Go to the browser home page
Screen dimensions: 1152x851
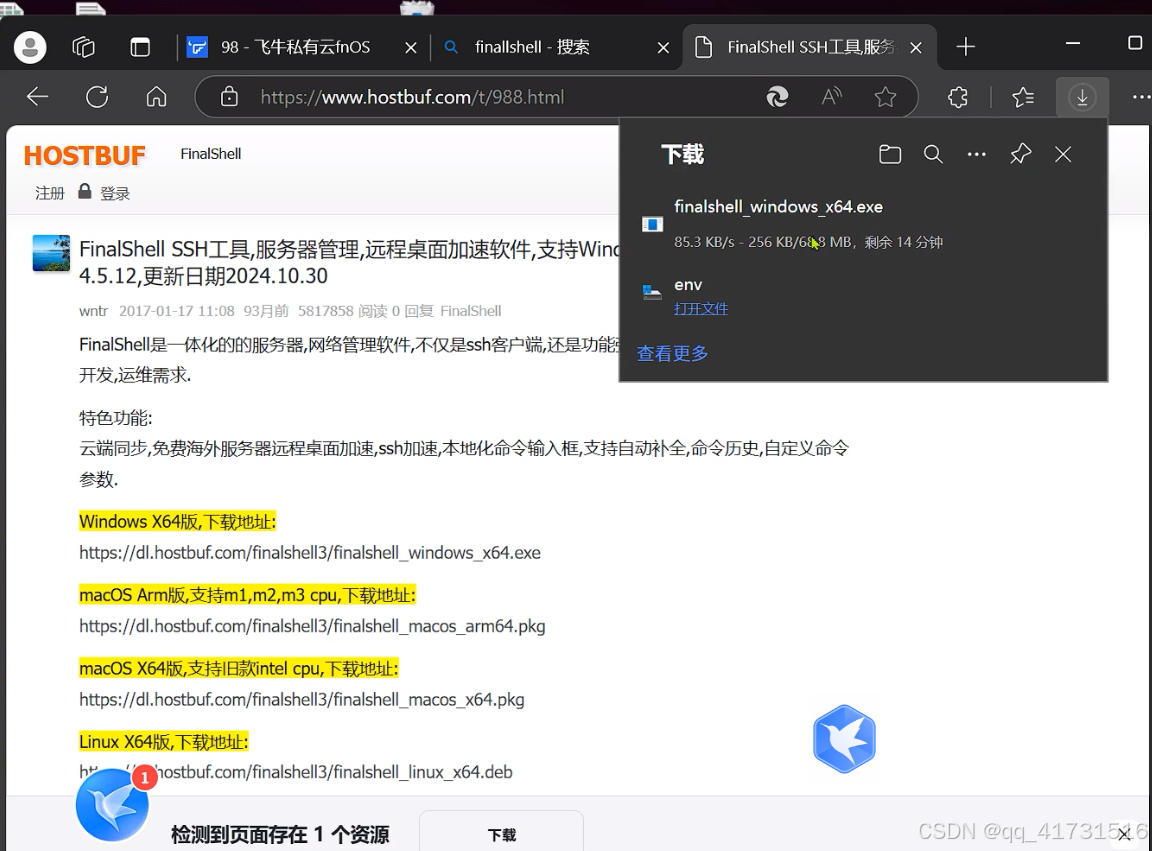156,97
